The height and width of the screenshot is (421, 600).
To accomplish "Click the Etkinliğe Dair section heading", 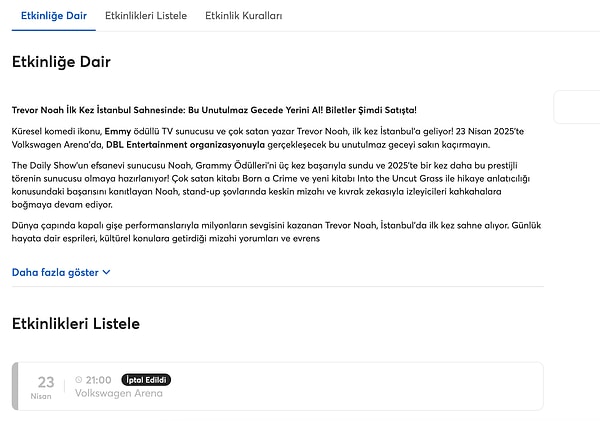I will pyautogui.click(x=61, y=62).
